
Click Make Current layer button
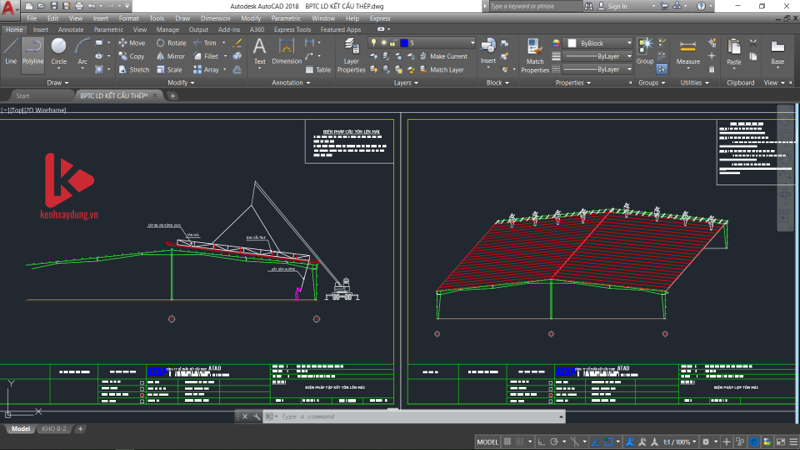coord(442,57)
